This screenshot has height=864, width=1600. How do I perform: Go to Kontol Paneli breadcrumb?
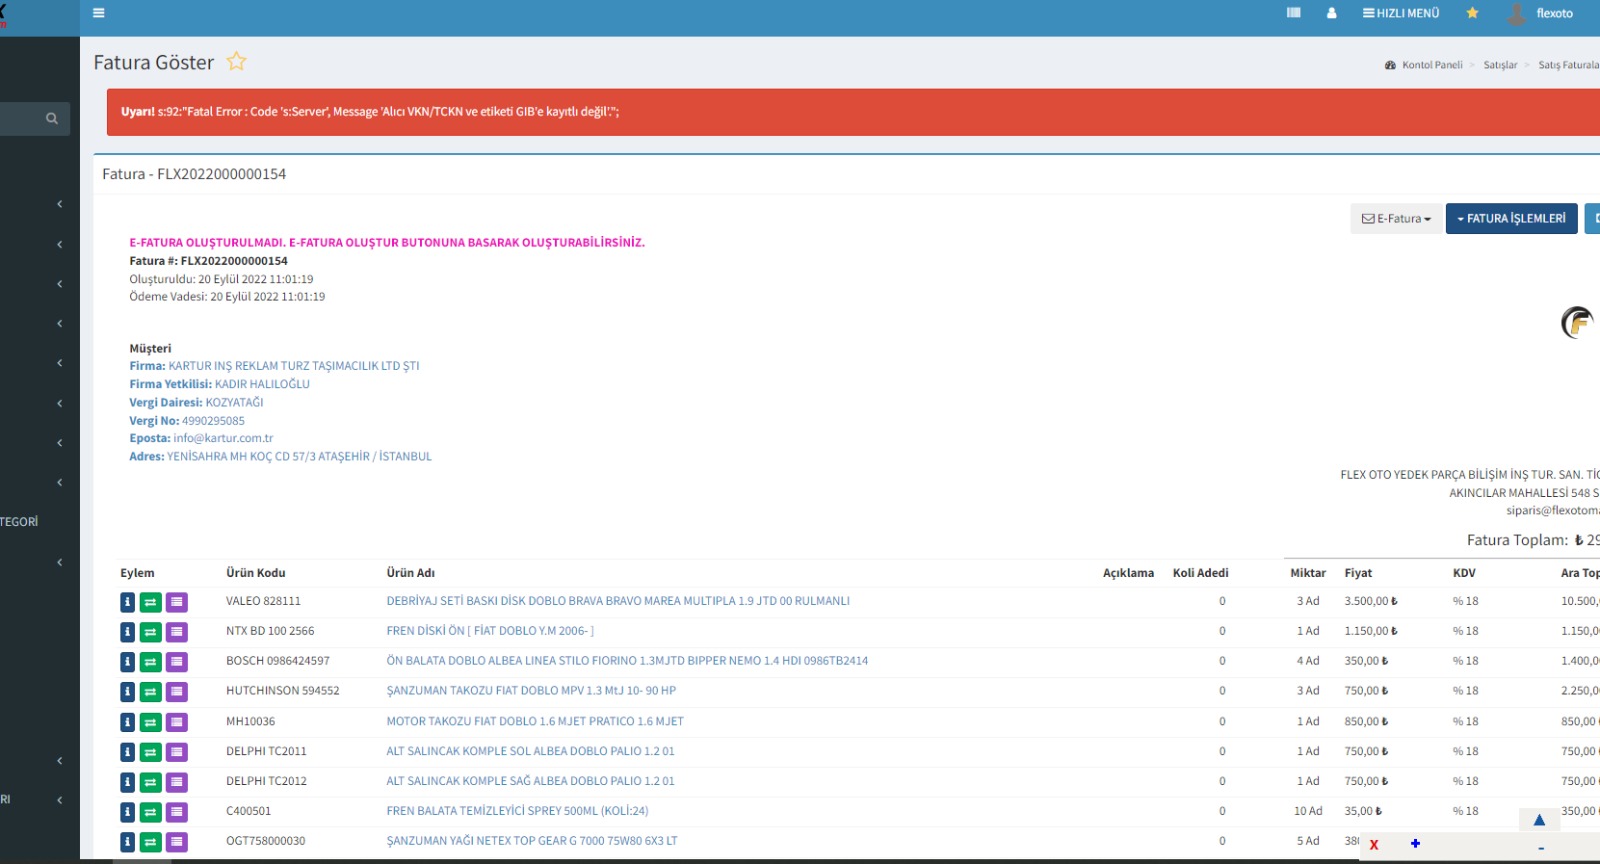click(1431, 65)
